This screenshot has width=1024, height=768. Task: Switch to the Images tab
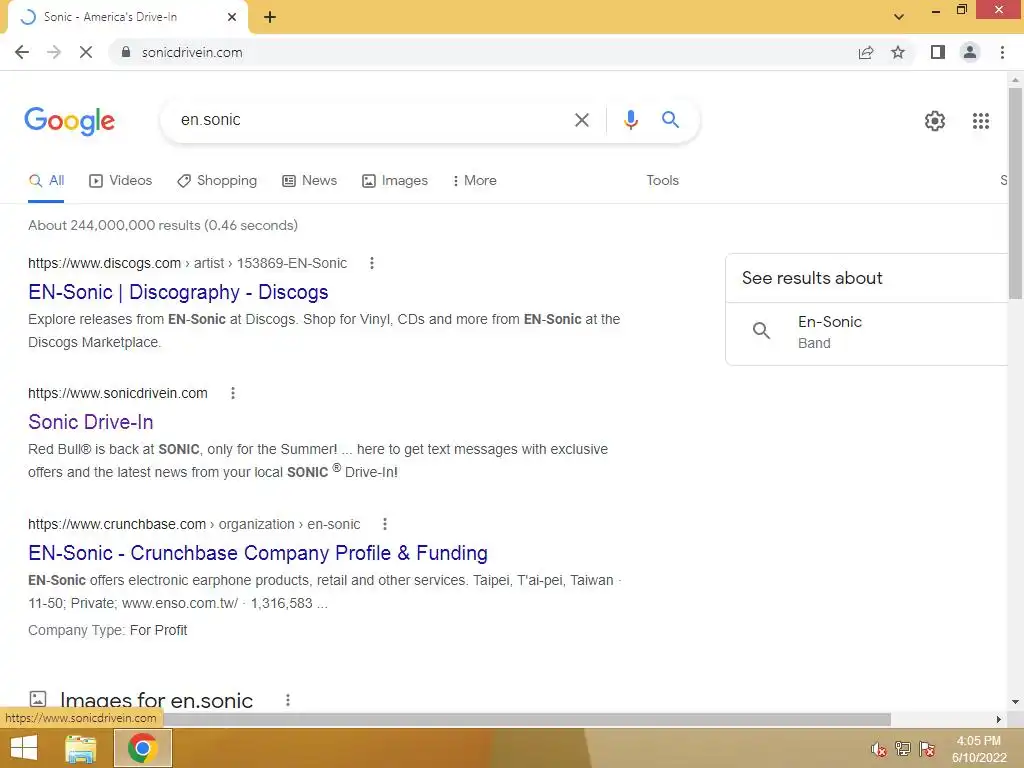click(x=395, y=181)
